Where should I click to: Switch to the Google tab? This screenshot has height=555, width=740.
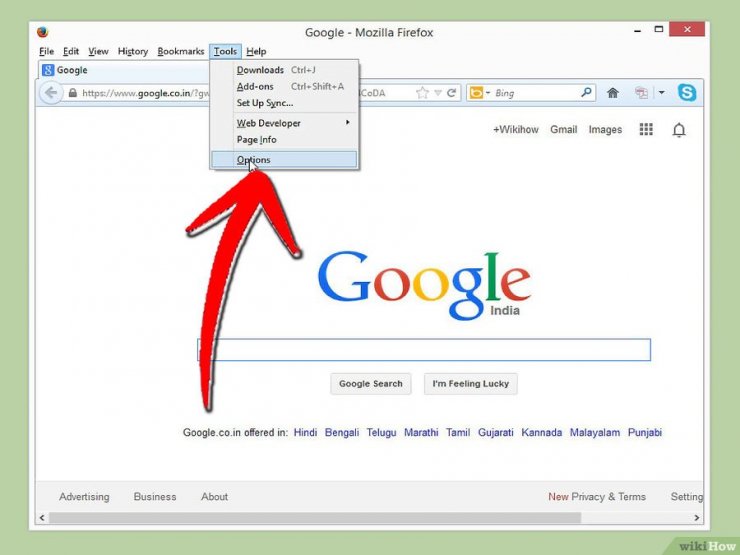click(124, 70)
